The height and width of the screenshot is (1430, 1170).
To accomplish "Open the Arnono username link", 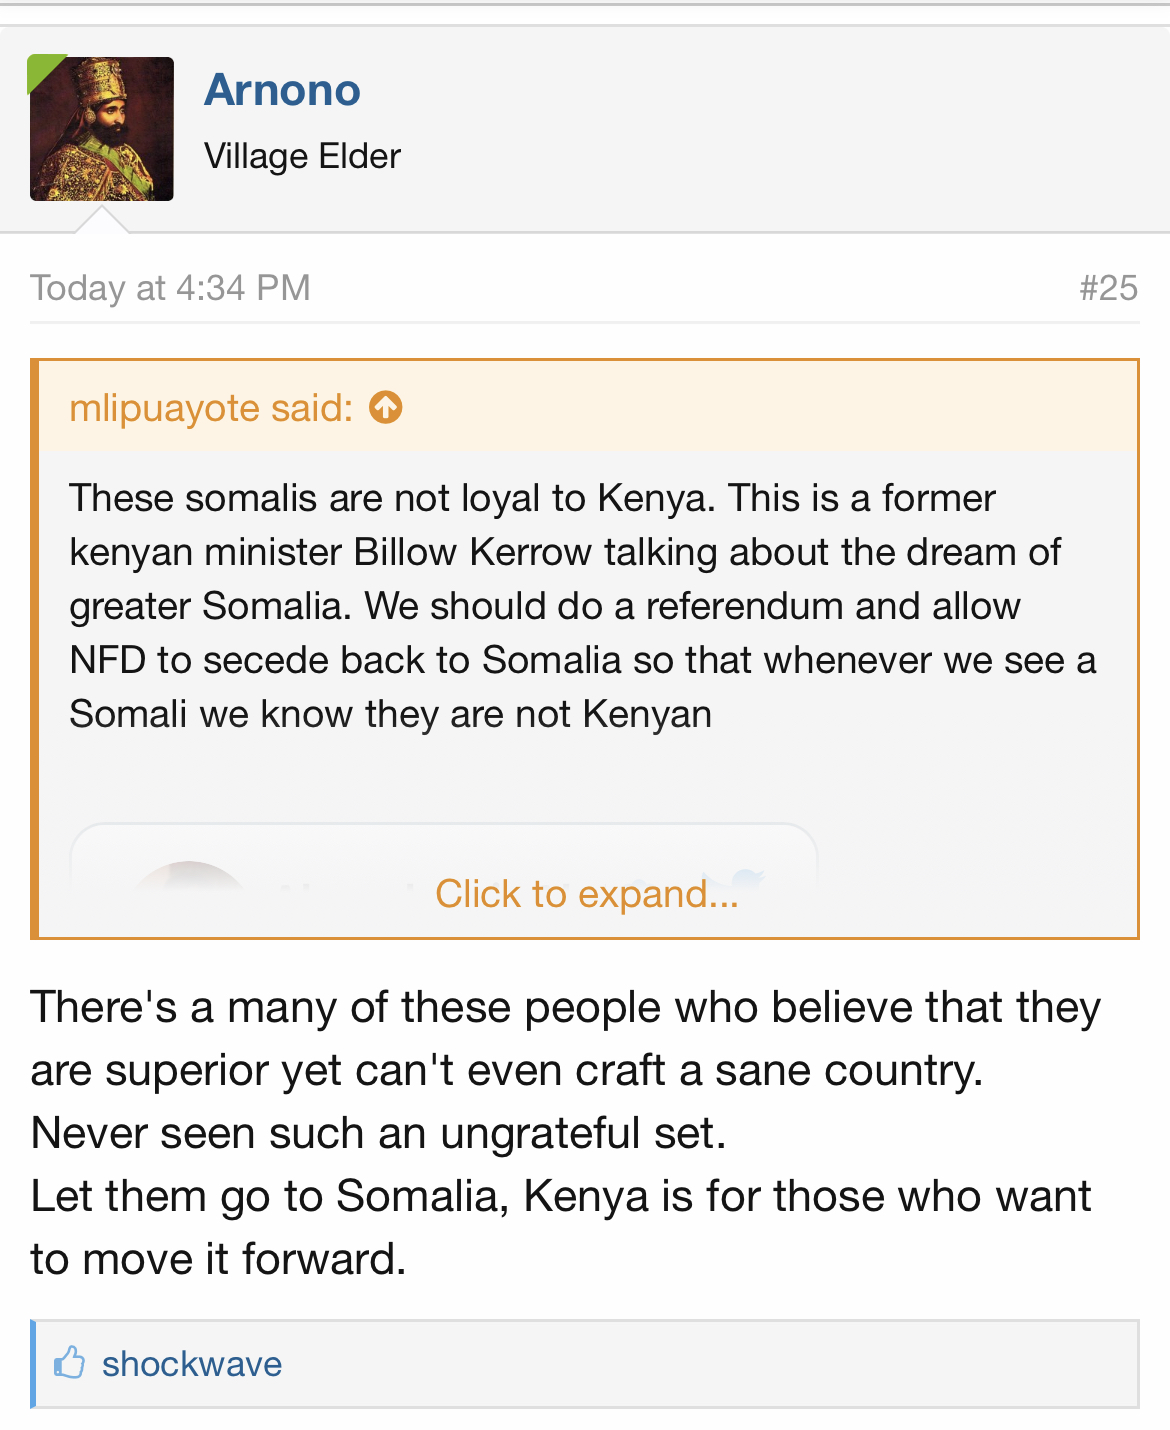I will tap(282, 90).
